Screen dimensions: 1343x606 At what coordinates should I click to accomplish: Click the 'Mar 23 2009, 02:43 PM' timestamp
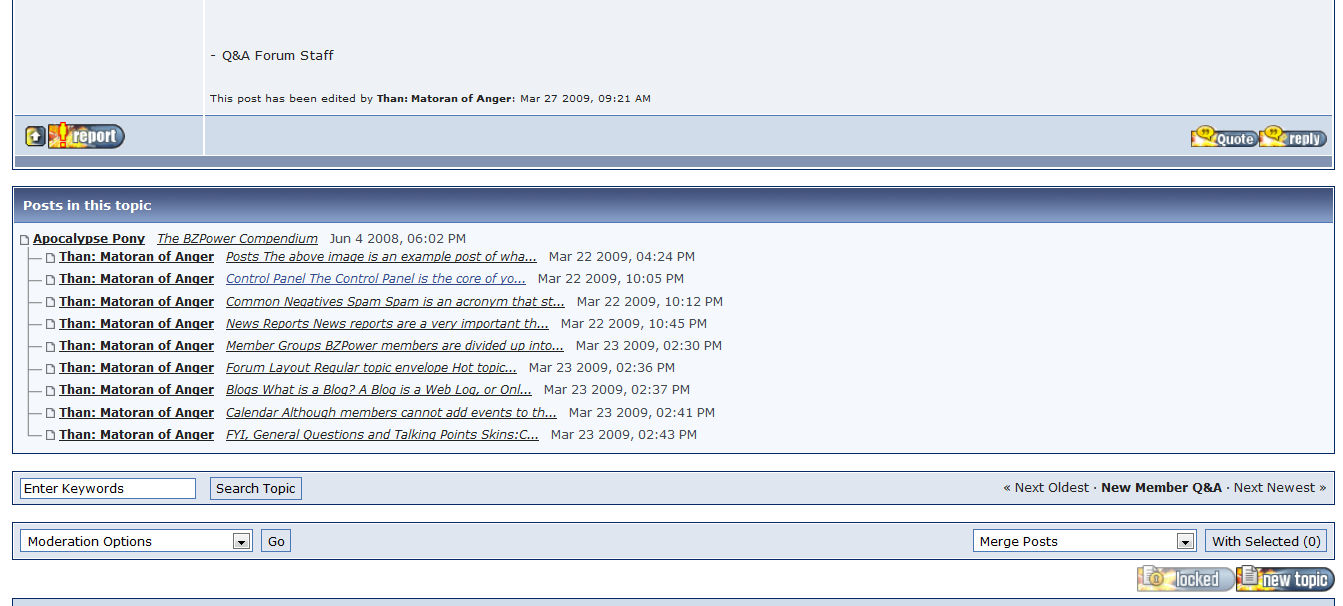coord(624,434)
